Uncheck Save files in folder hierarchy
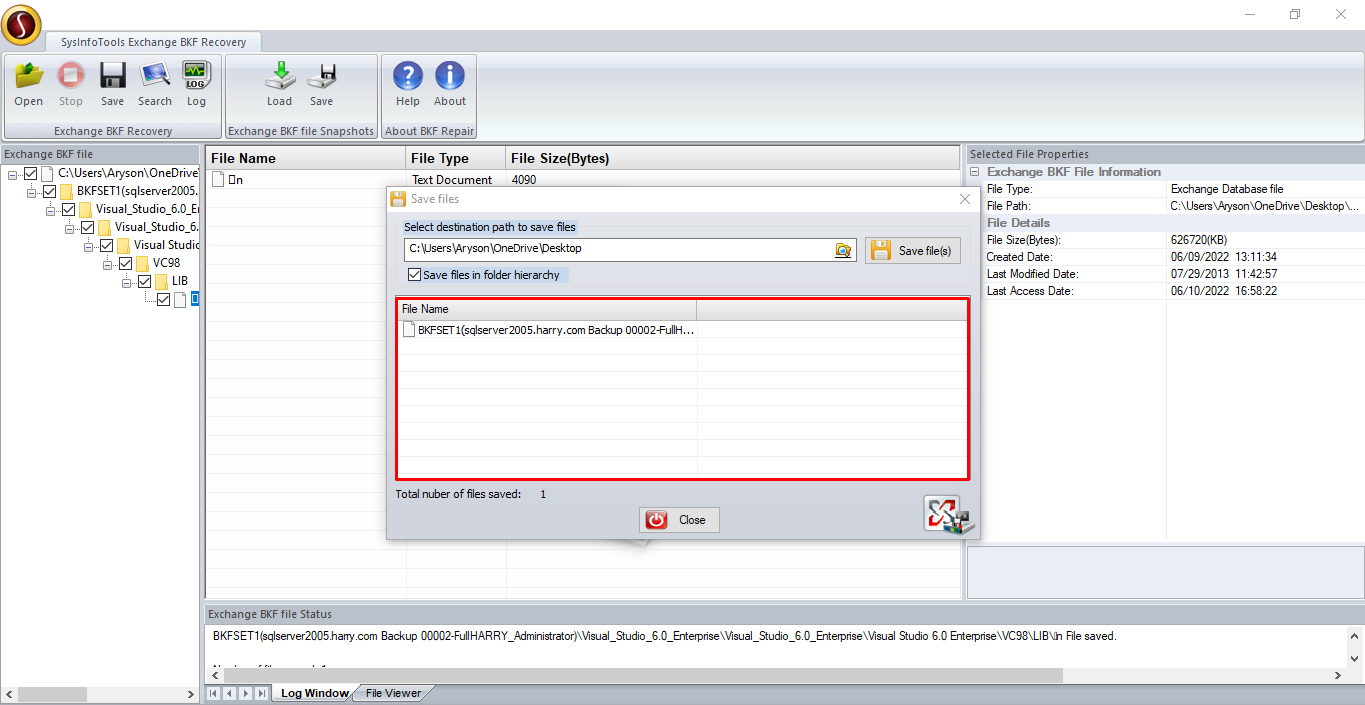Image resolution: width=1365 pixels, height=705 pixels. coord(414,275)
